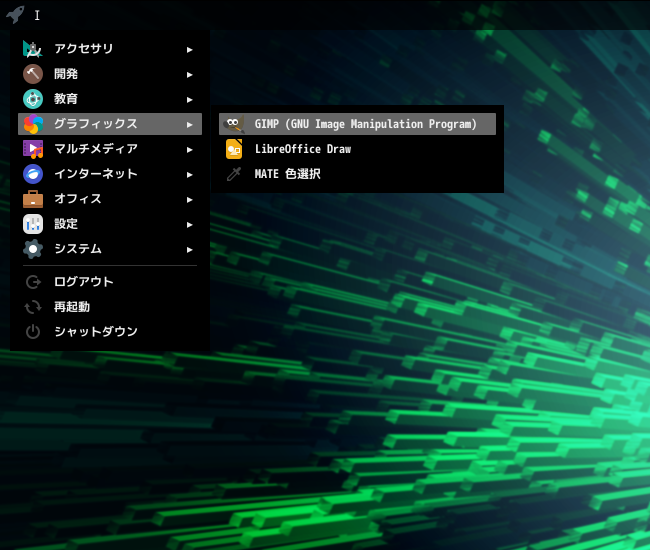This screenshot has height=550, width=650.
Task: Open the システム menu category
Action: pos(110,249)
